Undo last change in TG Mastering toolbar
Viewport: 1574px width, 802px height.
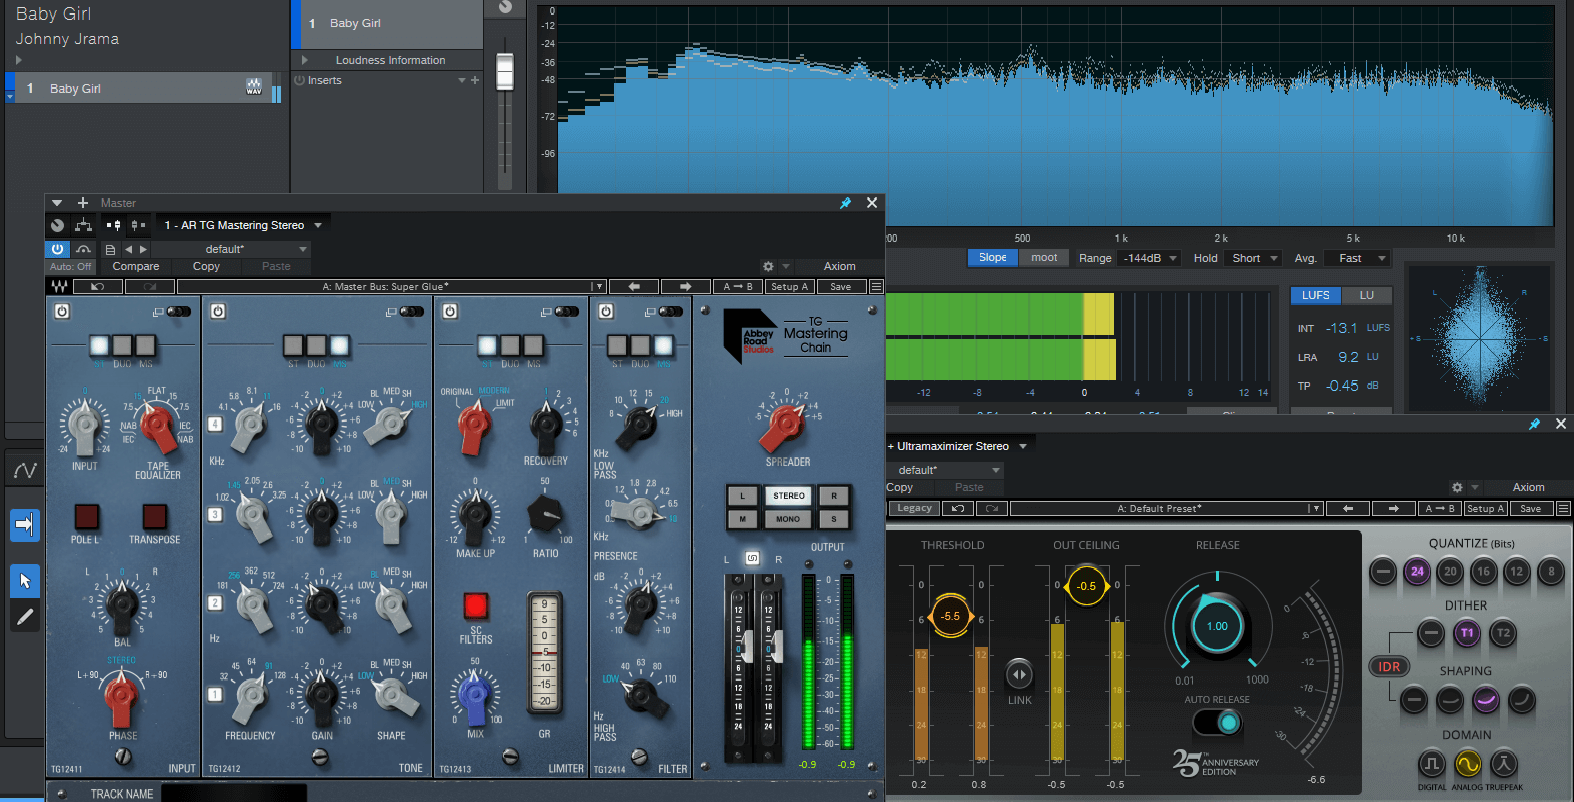point(97,287)
